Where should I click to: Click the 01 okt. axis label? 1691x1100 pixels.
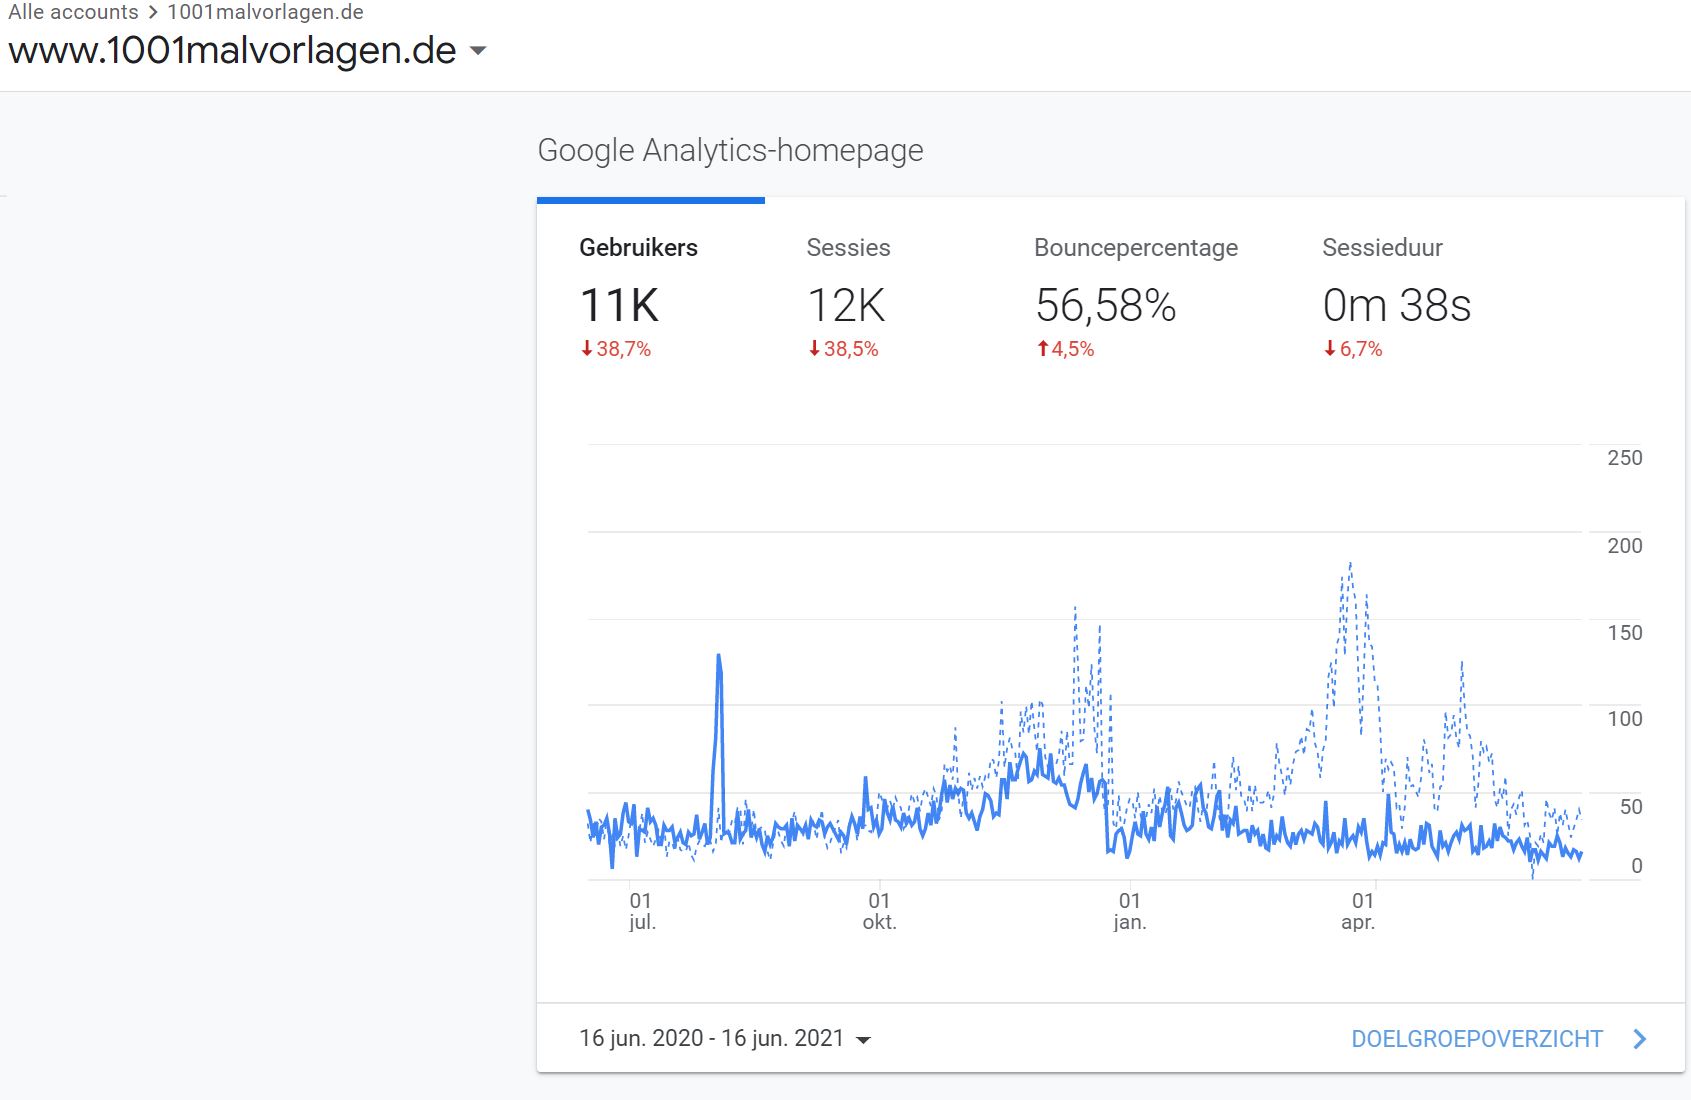pyautogui.click(x=879, y=911)
